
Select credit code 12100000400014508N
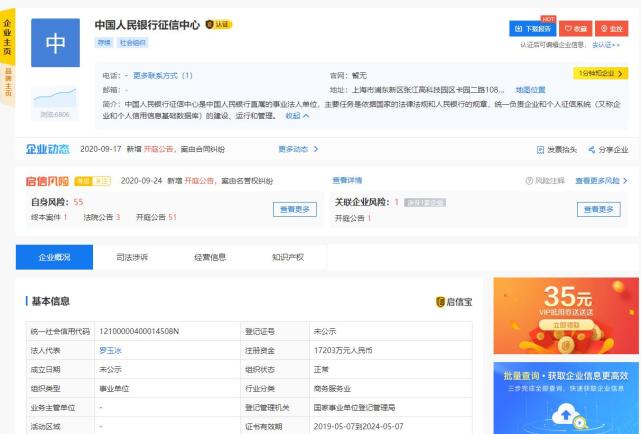pyautogui.click(x=139, y=331)
